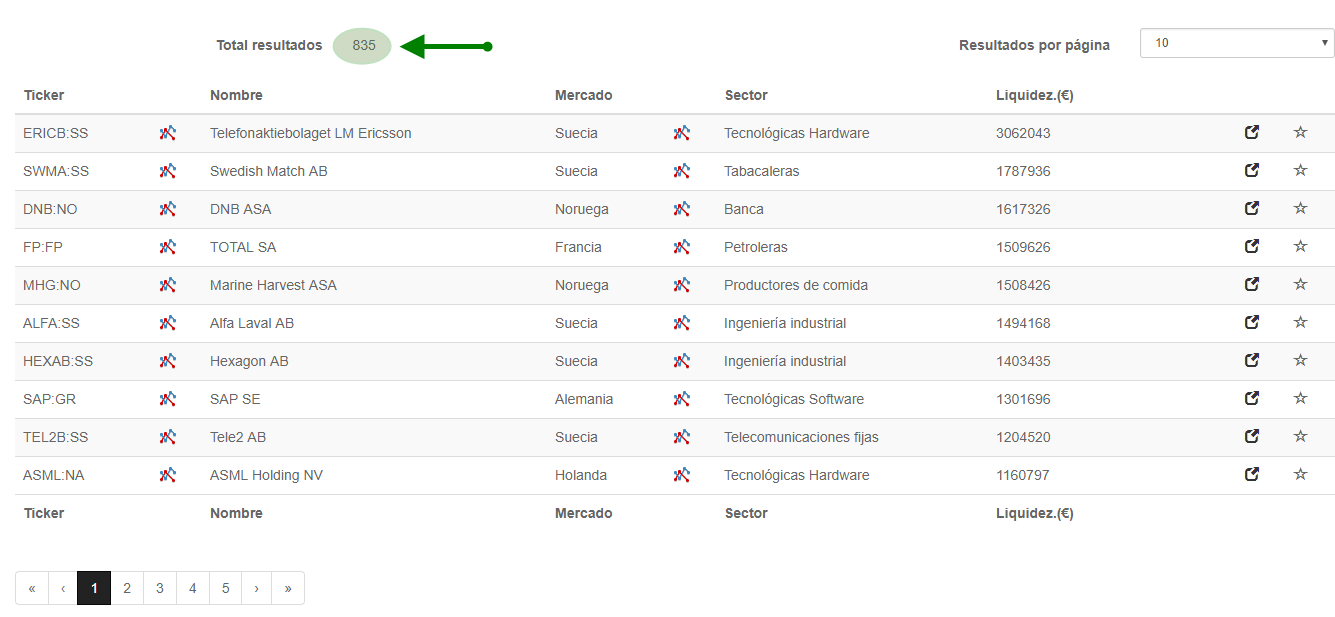
Task: Open chart icon next to MHG:NO ticker
Action: tap(168, 285)
